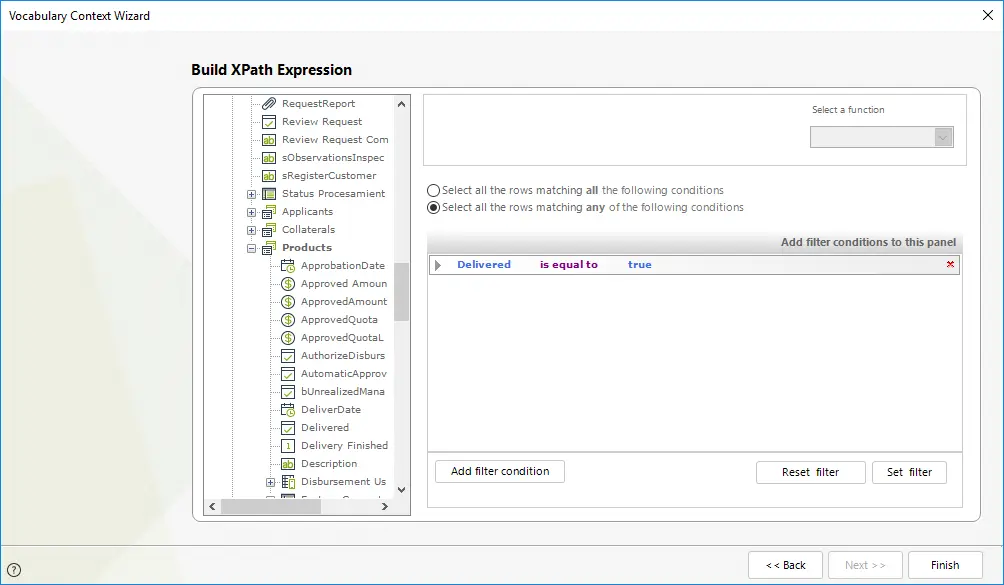Click the boolean icon beside AuthorizeDisburs
This screenshot has width=1004, height=585.
(x=288, y=355)
